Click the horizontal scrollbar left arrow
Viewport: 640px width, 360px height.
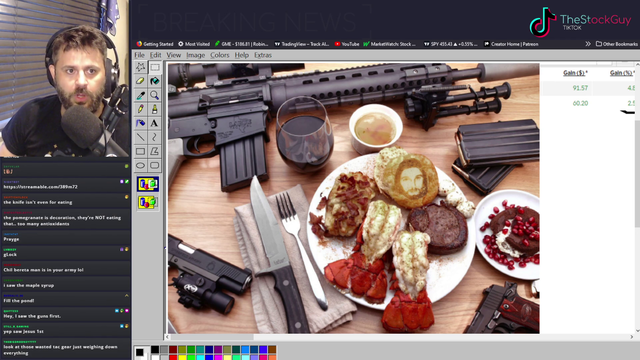(167, 337)
